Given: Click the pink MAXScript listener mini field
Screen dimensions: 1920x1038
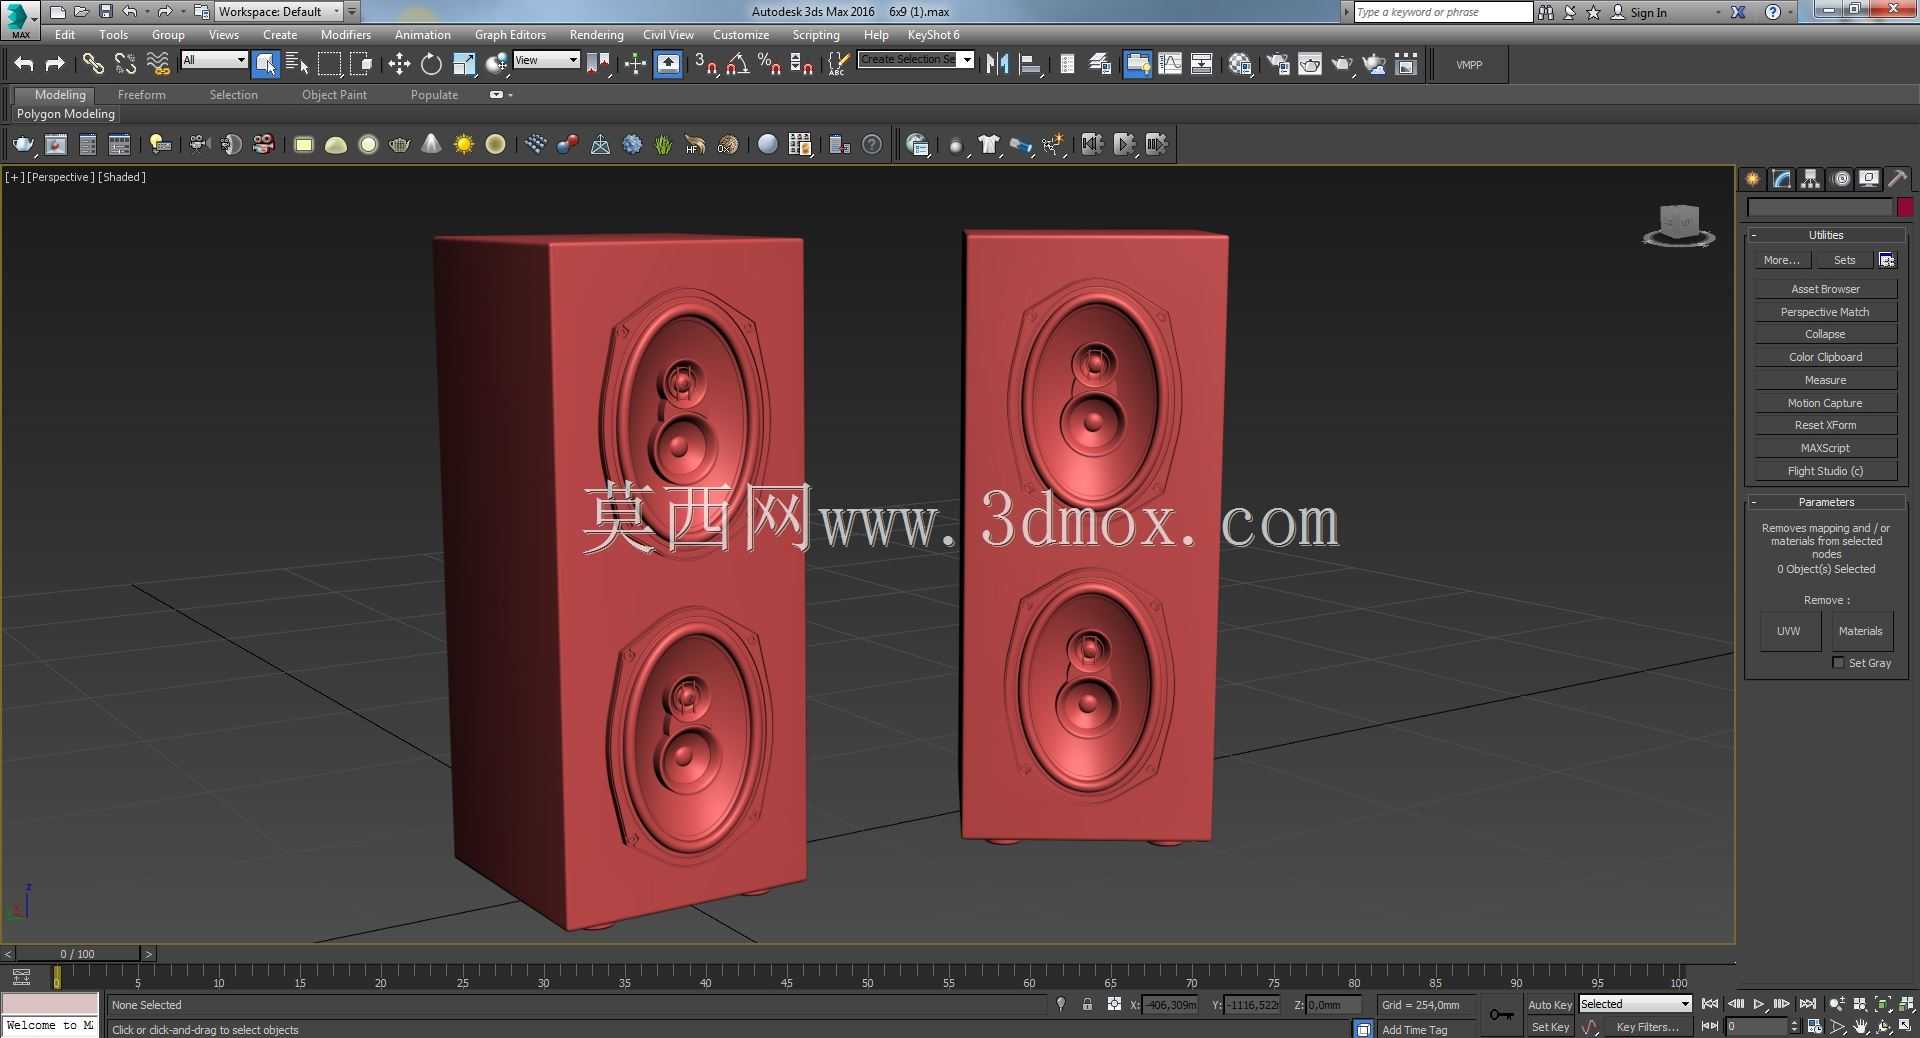Looking at the screenshot, I should pos(50,1004).
